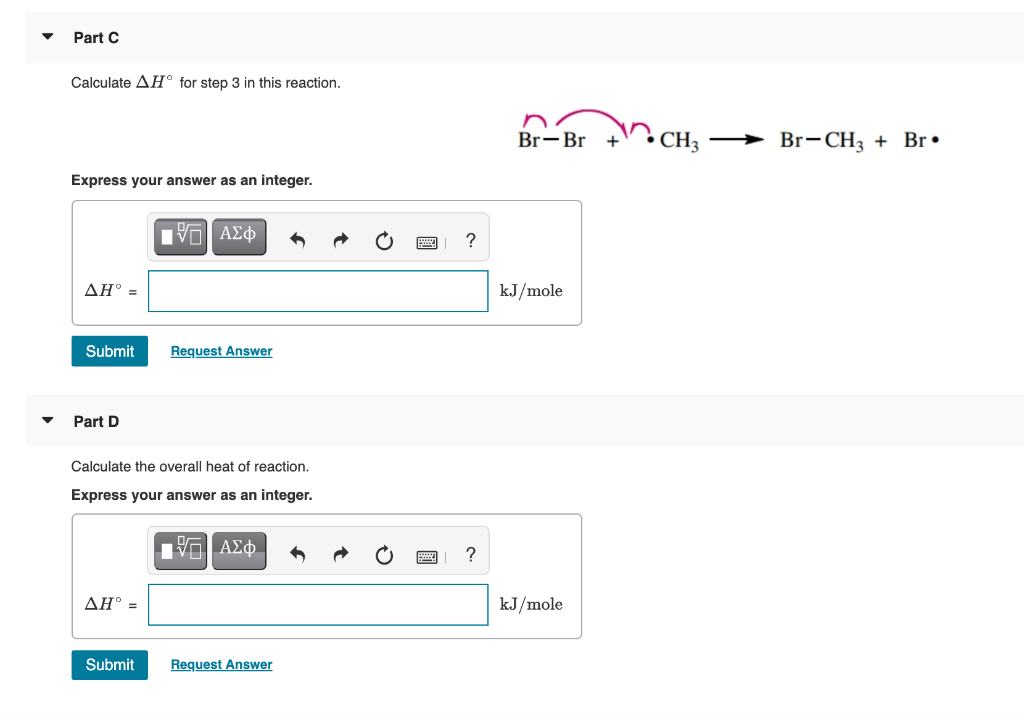Image resolution: width=1024 pixels, height=717 pixels.
Task: Open the equation template palette in Part C
Action: pos(180,237)
